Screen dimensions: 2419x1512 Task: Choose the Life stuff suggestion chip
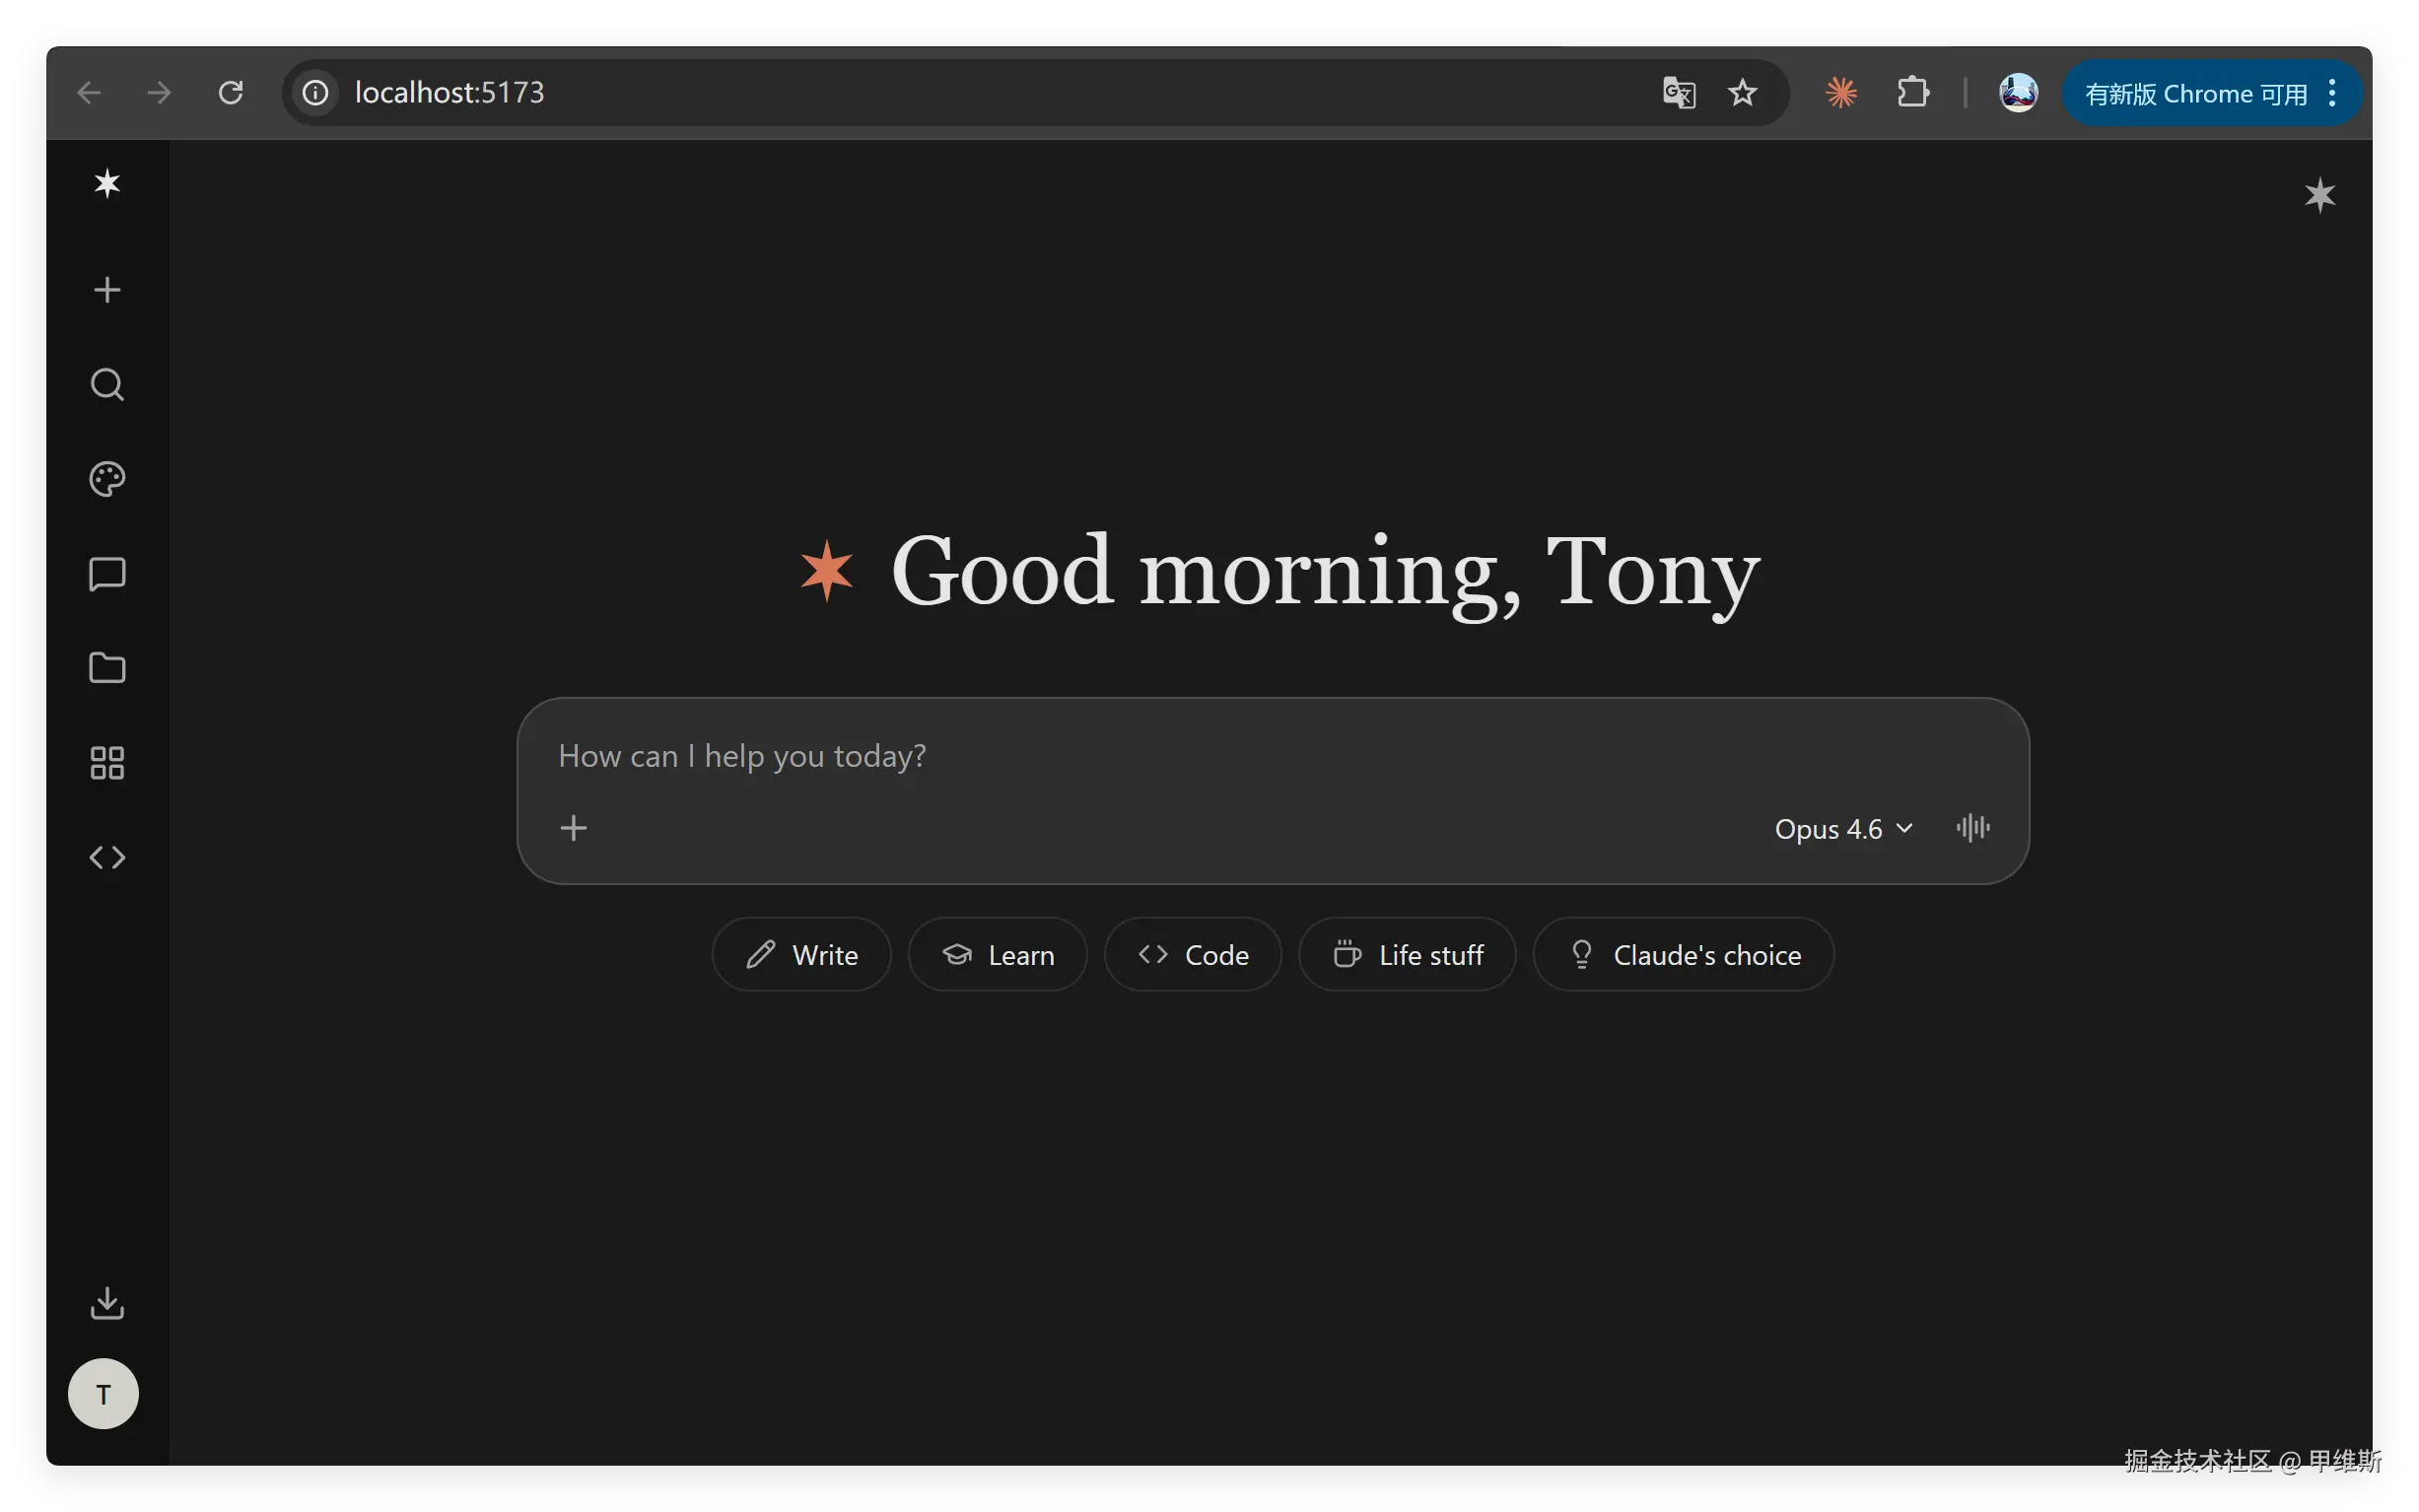pyautogui.click(x=1407, y=955)
